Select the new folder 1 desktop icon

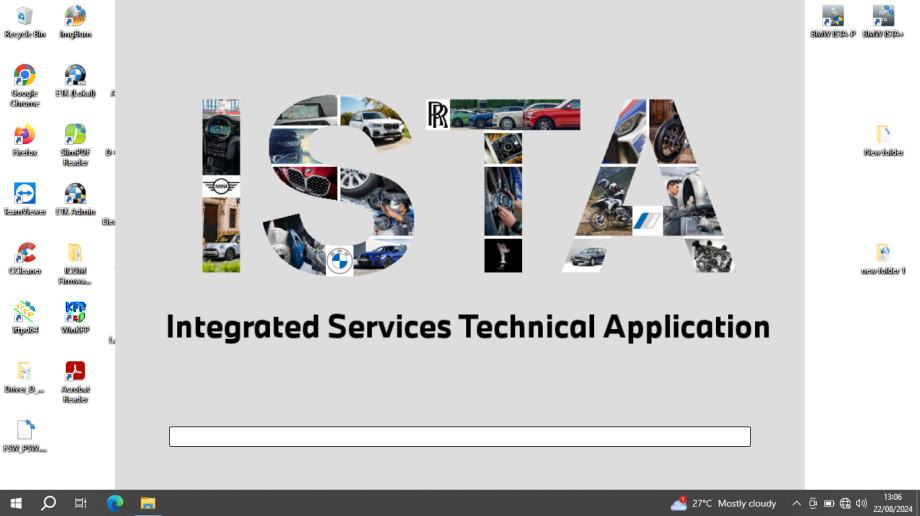[x=883, y=258]
